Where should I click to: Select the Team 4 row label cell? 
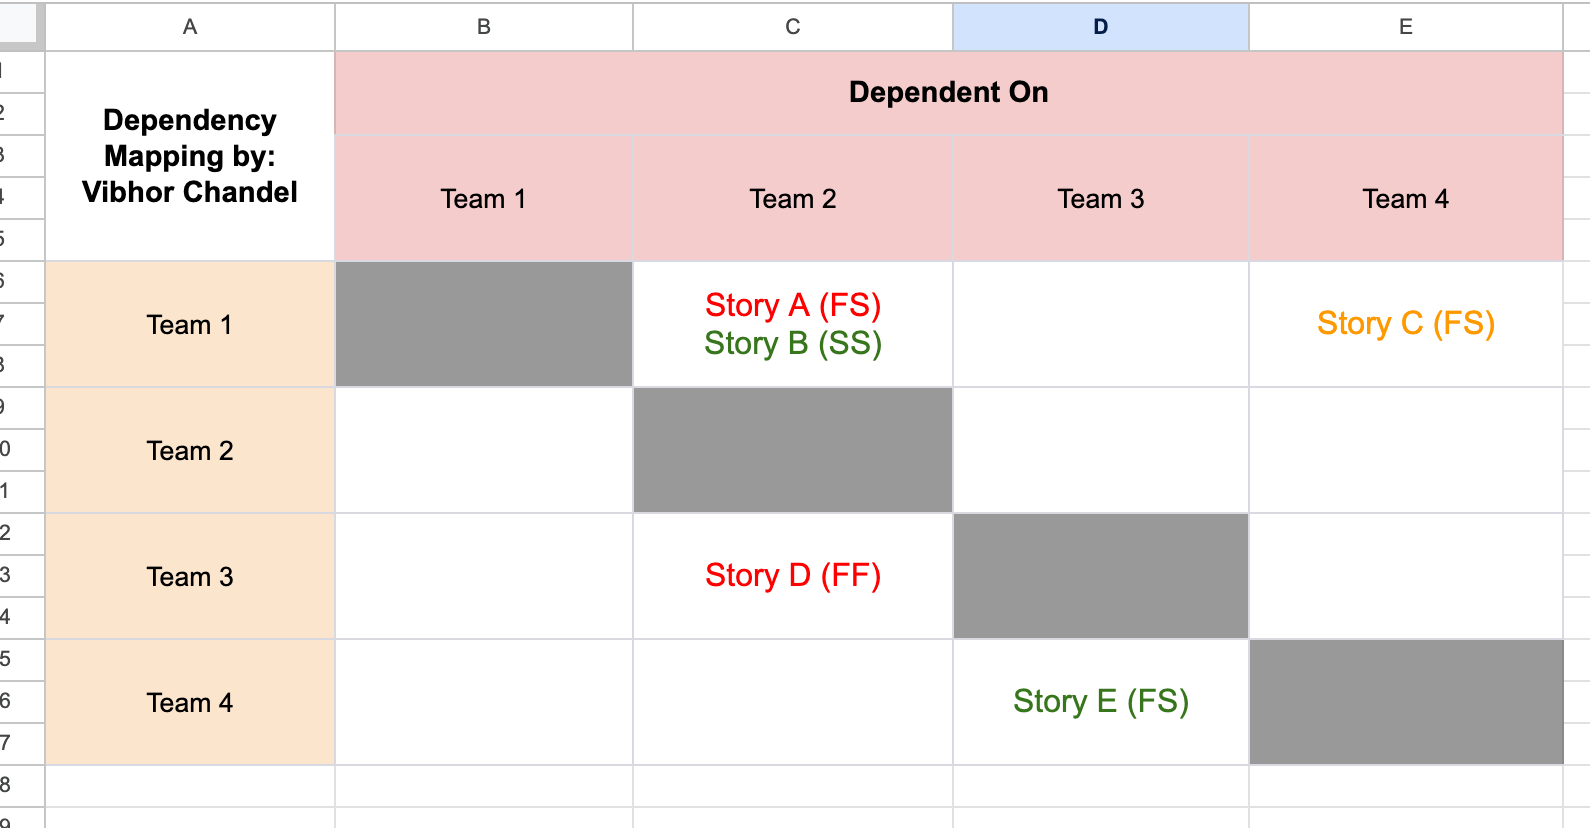(x=189, y=701)
